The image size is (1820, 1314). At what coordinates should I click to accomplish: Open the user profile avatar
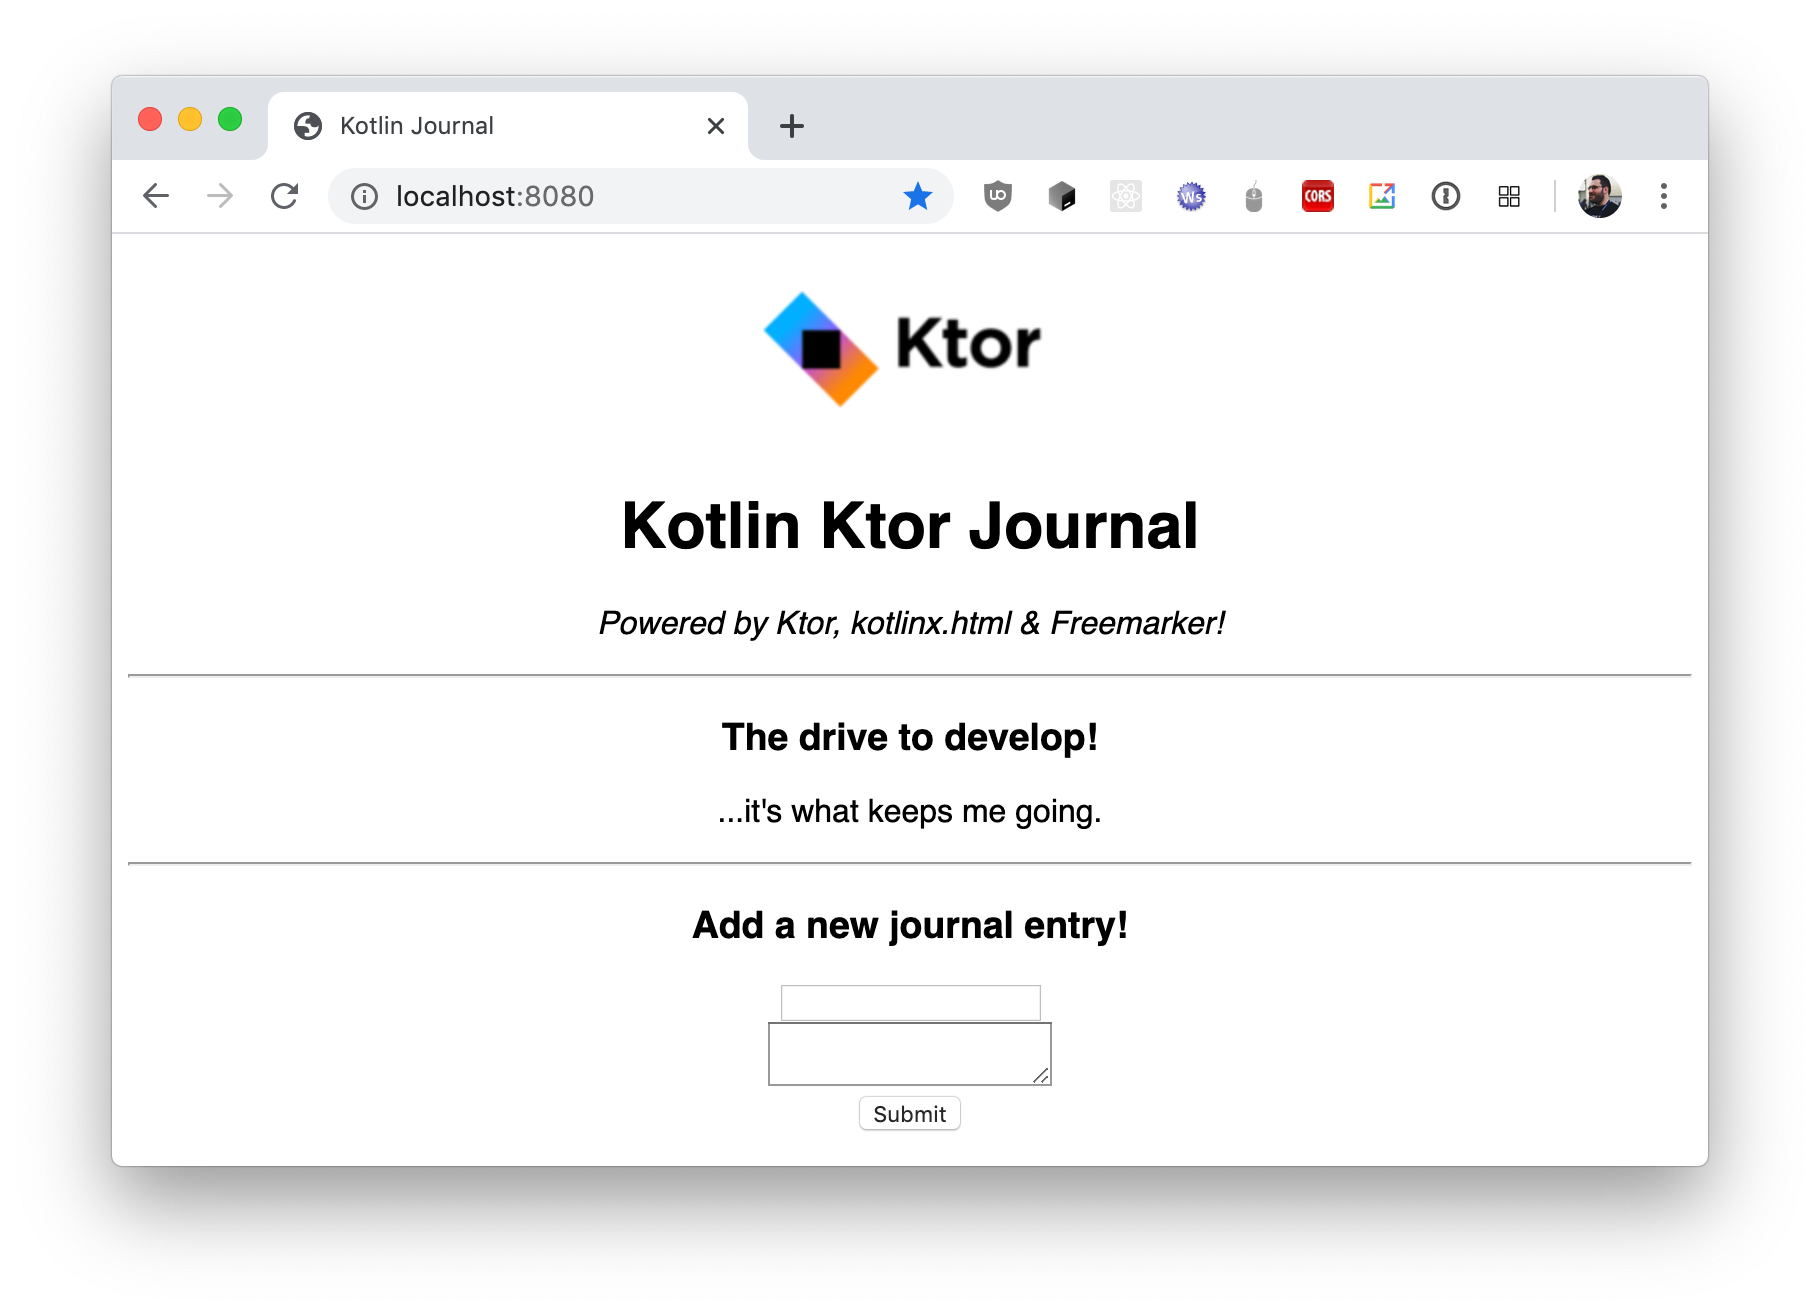pyautogui.click(x=1599, y=196)
